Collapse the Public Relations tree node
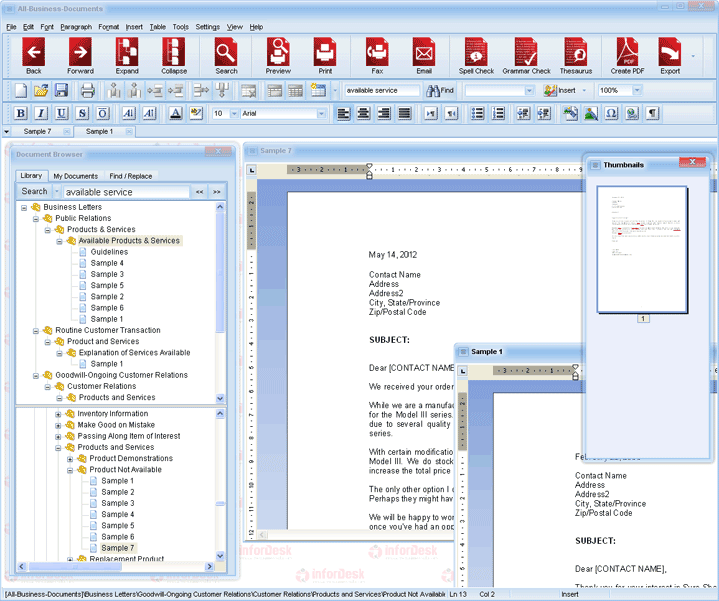 coord(36,219)
